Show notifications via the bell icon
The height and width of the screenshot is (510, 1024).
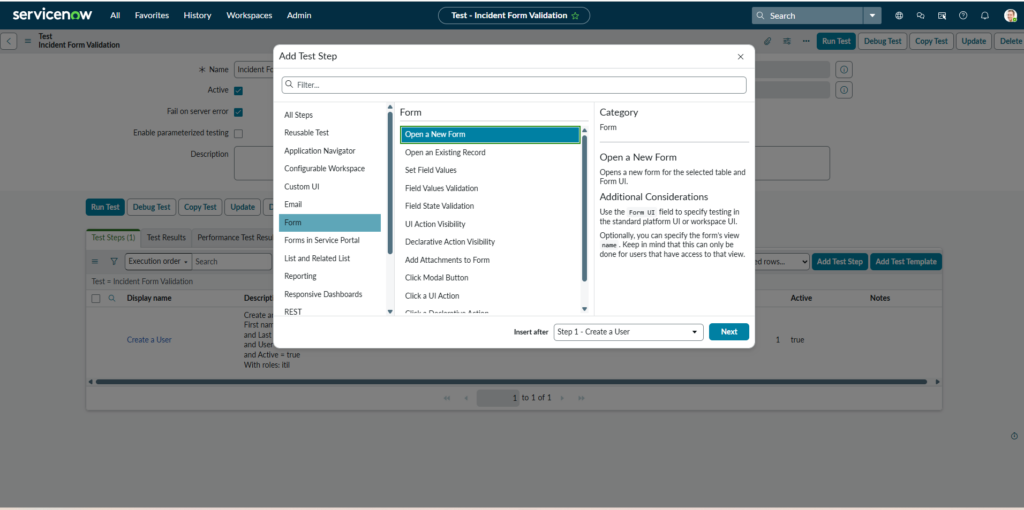(x=985, y=16)
